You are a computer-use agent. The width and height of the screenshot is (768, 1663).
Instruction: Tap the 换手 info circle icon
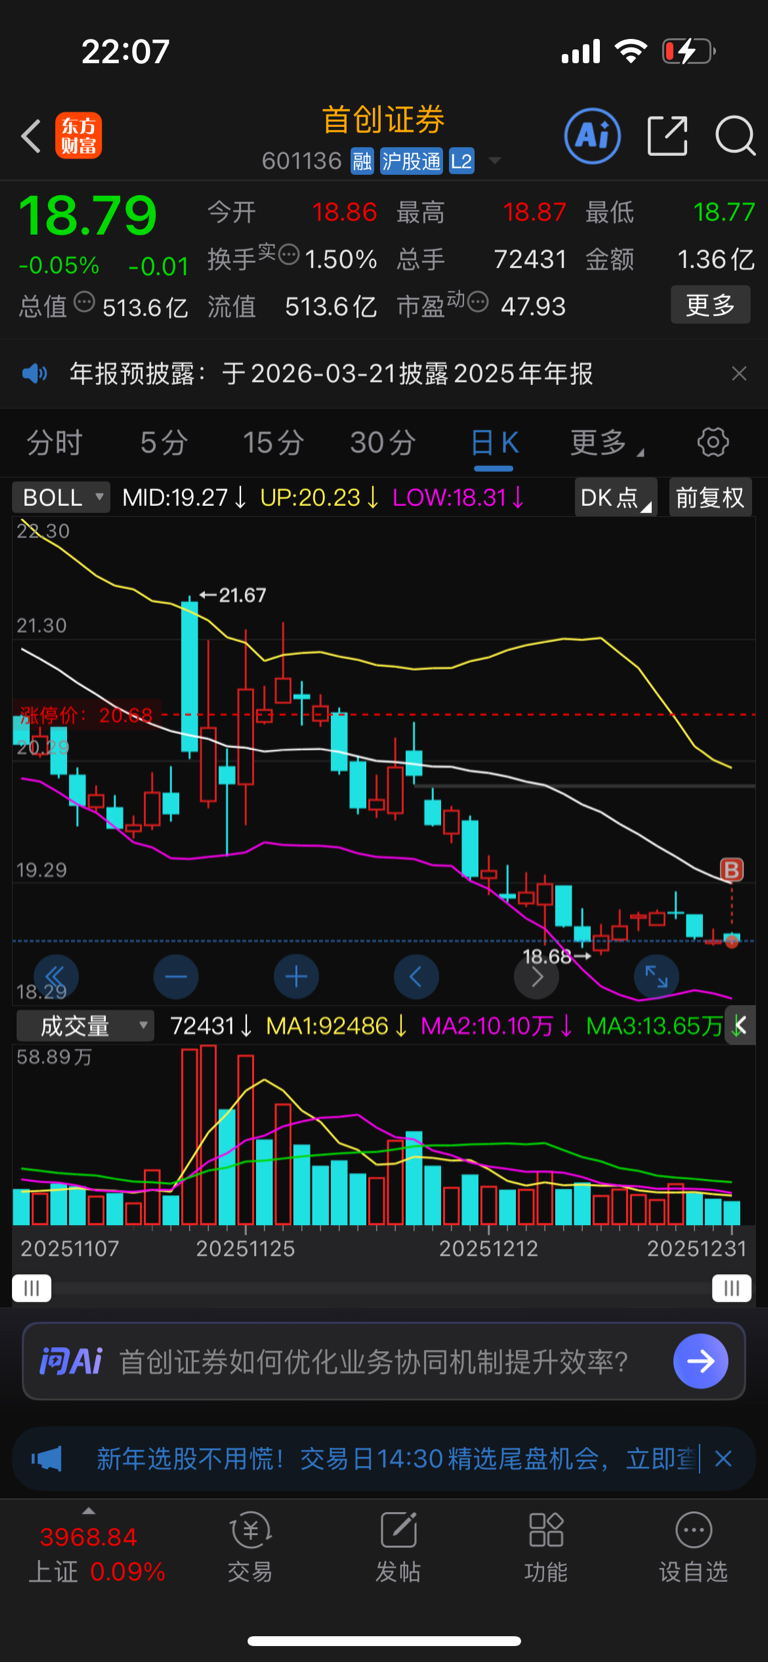point(288,254)
